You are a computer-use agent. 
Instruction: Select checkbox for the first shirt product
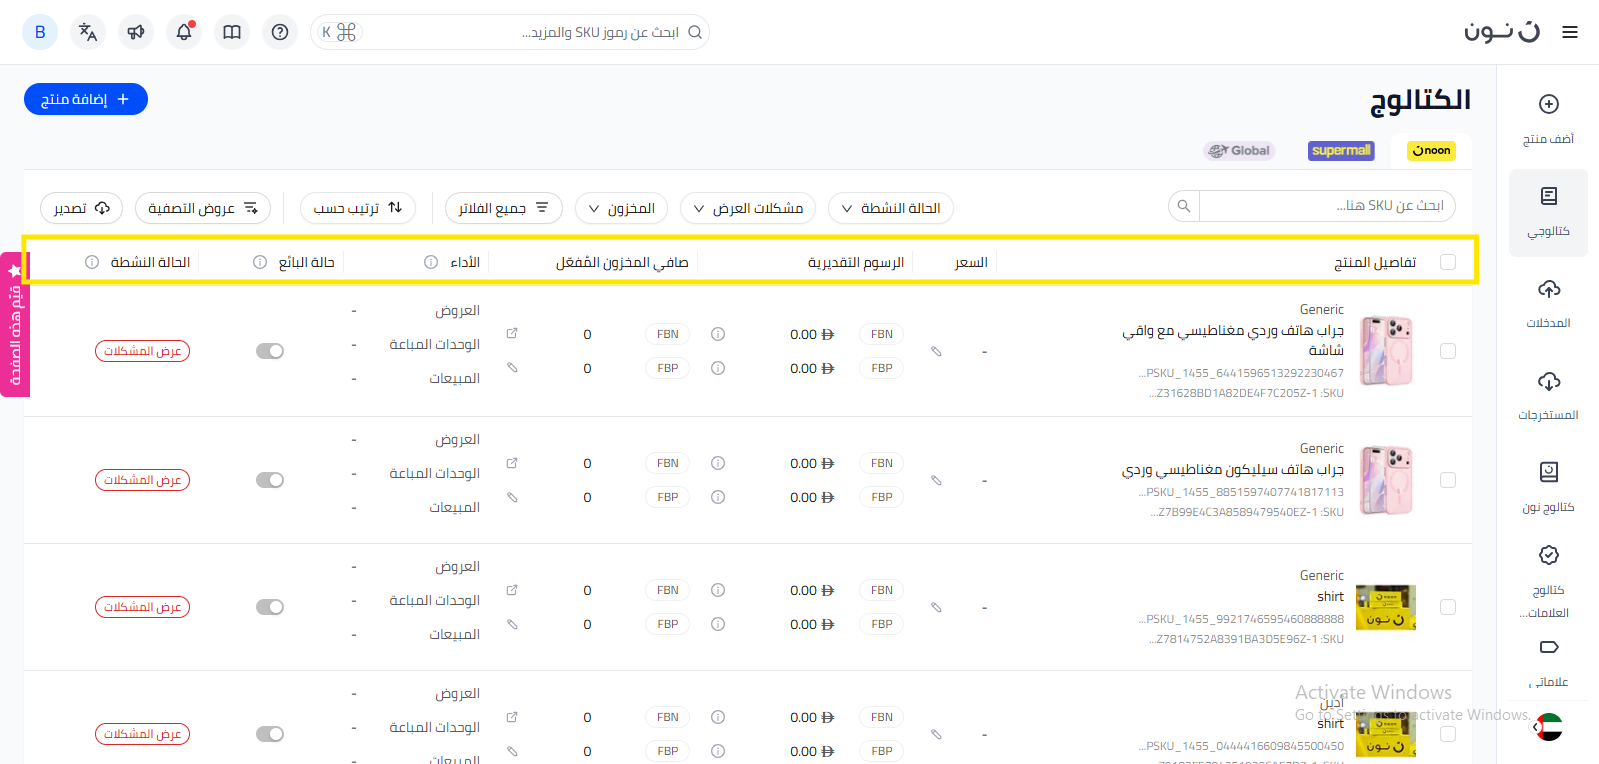coord(1447,607)
